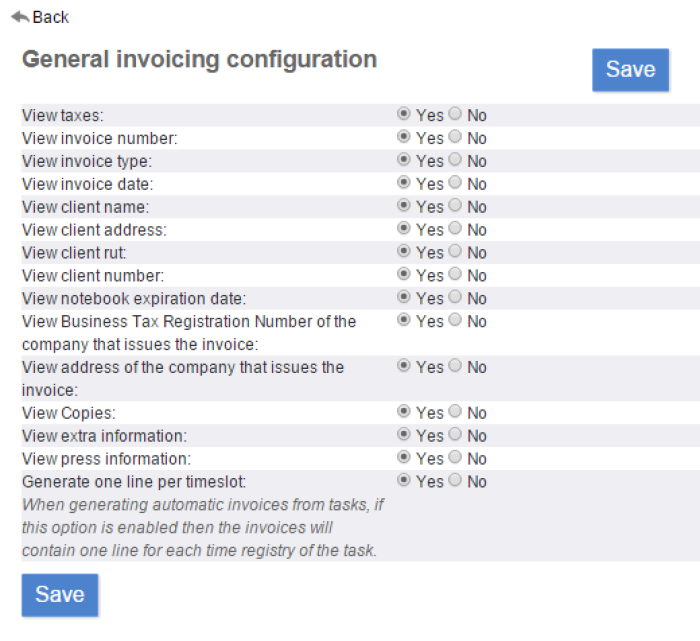Screen dimensions: 700x641
Task: Click the bottom Save button
Action: 60,594
